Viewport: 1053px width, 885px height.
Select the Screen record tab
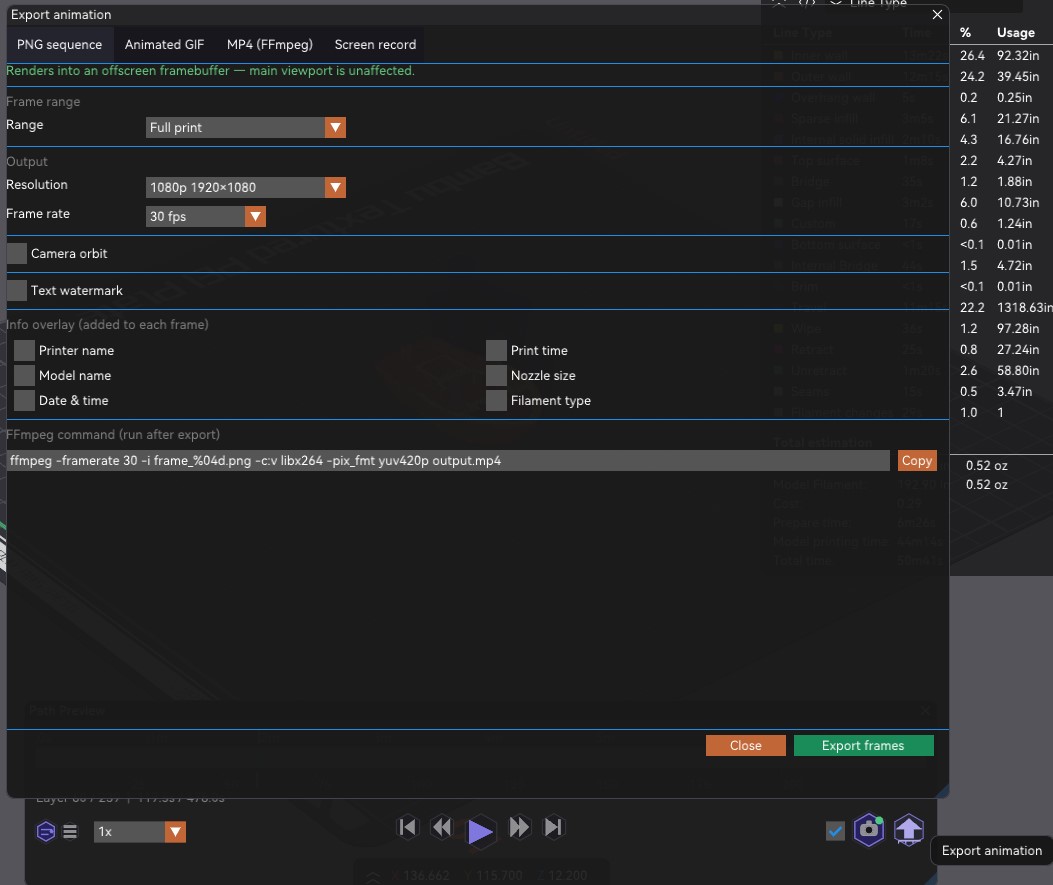click(x=375, y=44)
